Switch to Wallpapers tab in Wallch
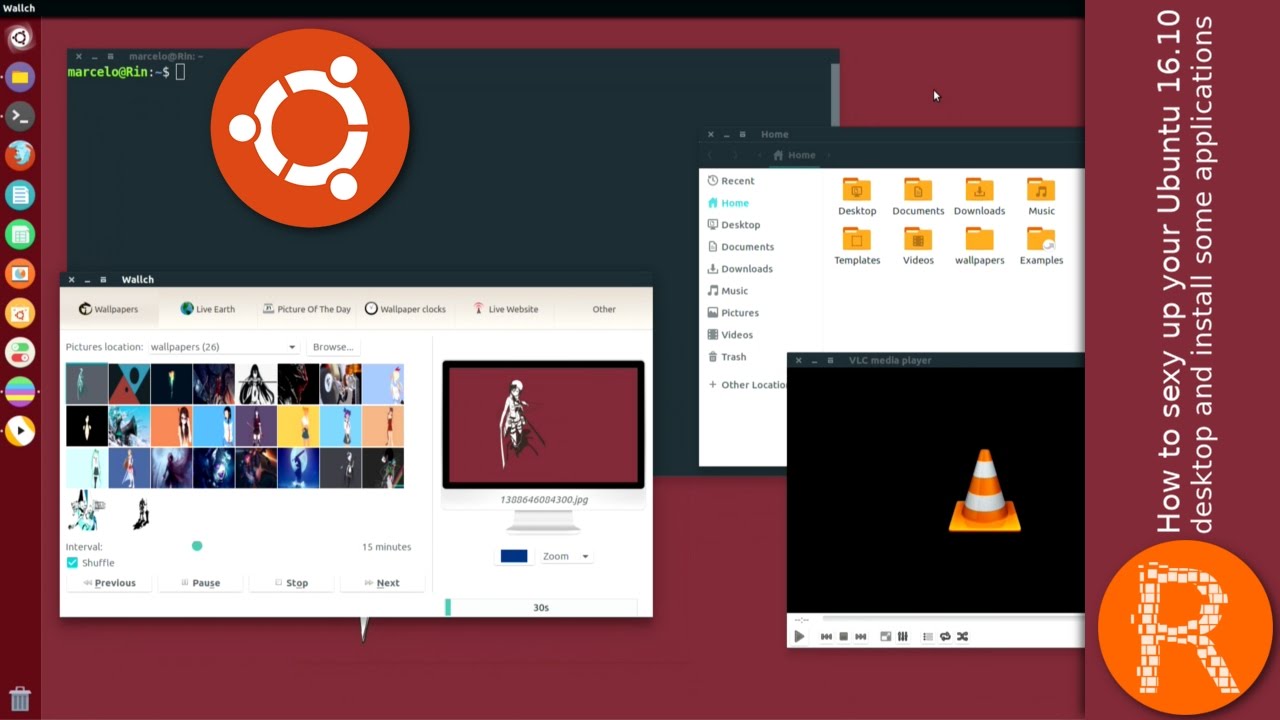Image resolution: width=1280 pixels, height=720 pixels. (108, 309)
